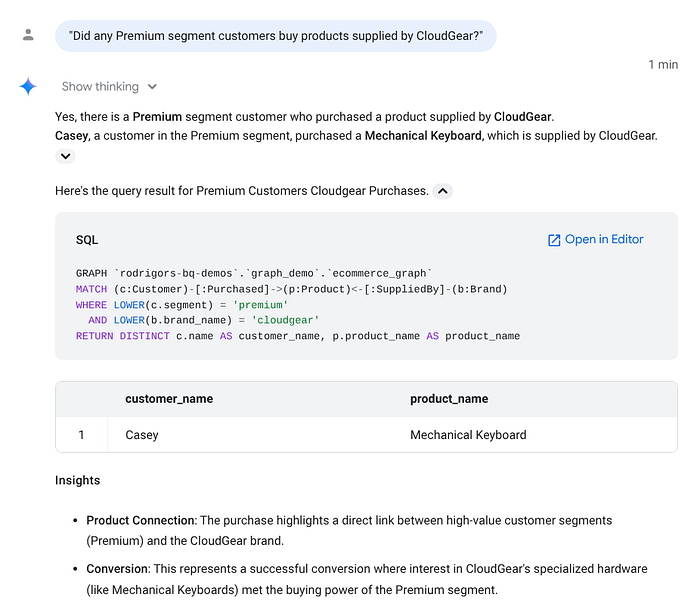700x615 pixels.
Task: Collapse the query result section chevron
Action: [442, 191]
